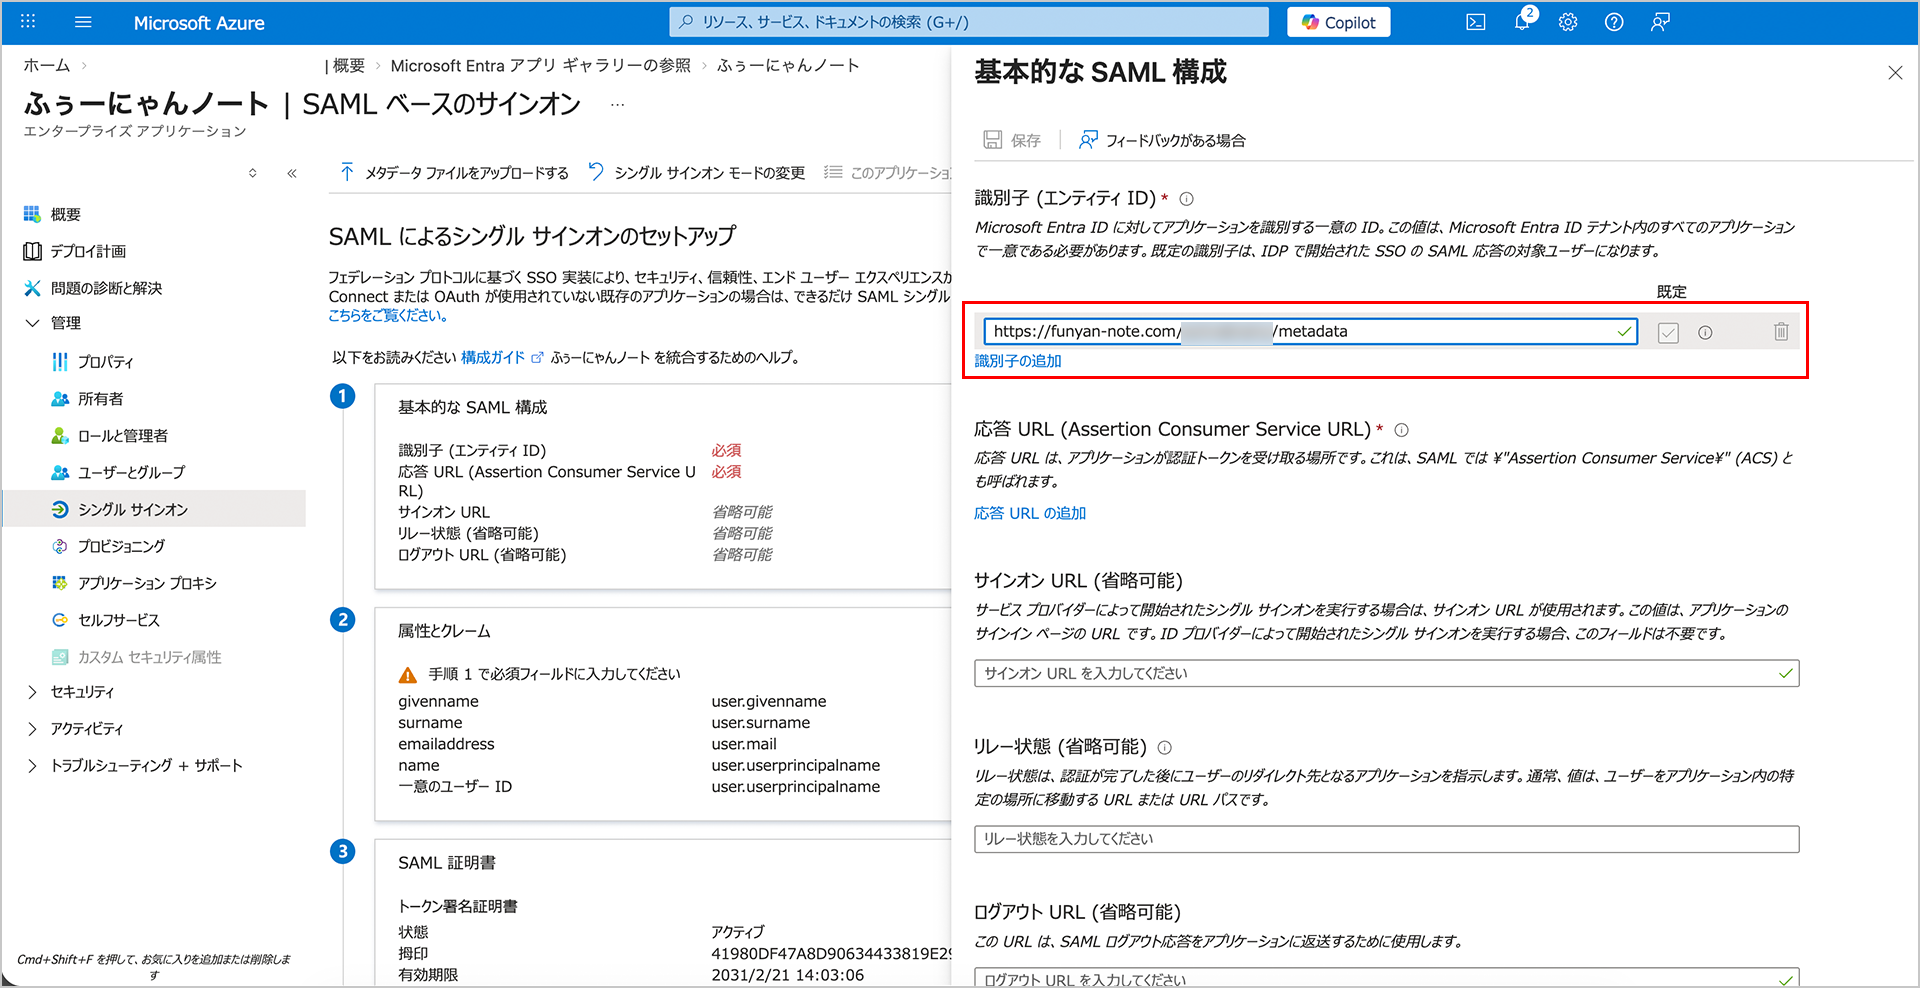
Task: Open the Azure portal hamburger menu
Action: coord(83,22)
